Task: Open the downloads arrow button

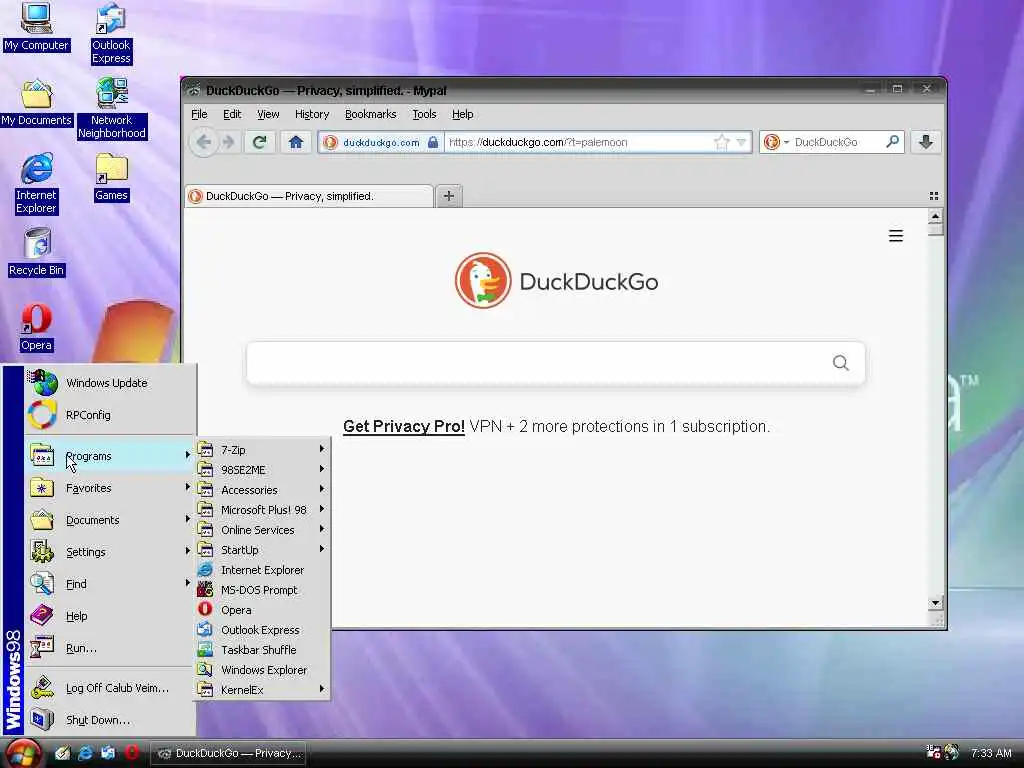Action: 925,142
